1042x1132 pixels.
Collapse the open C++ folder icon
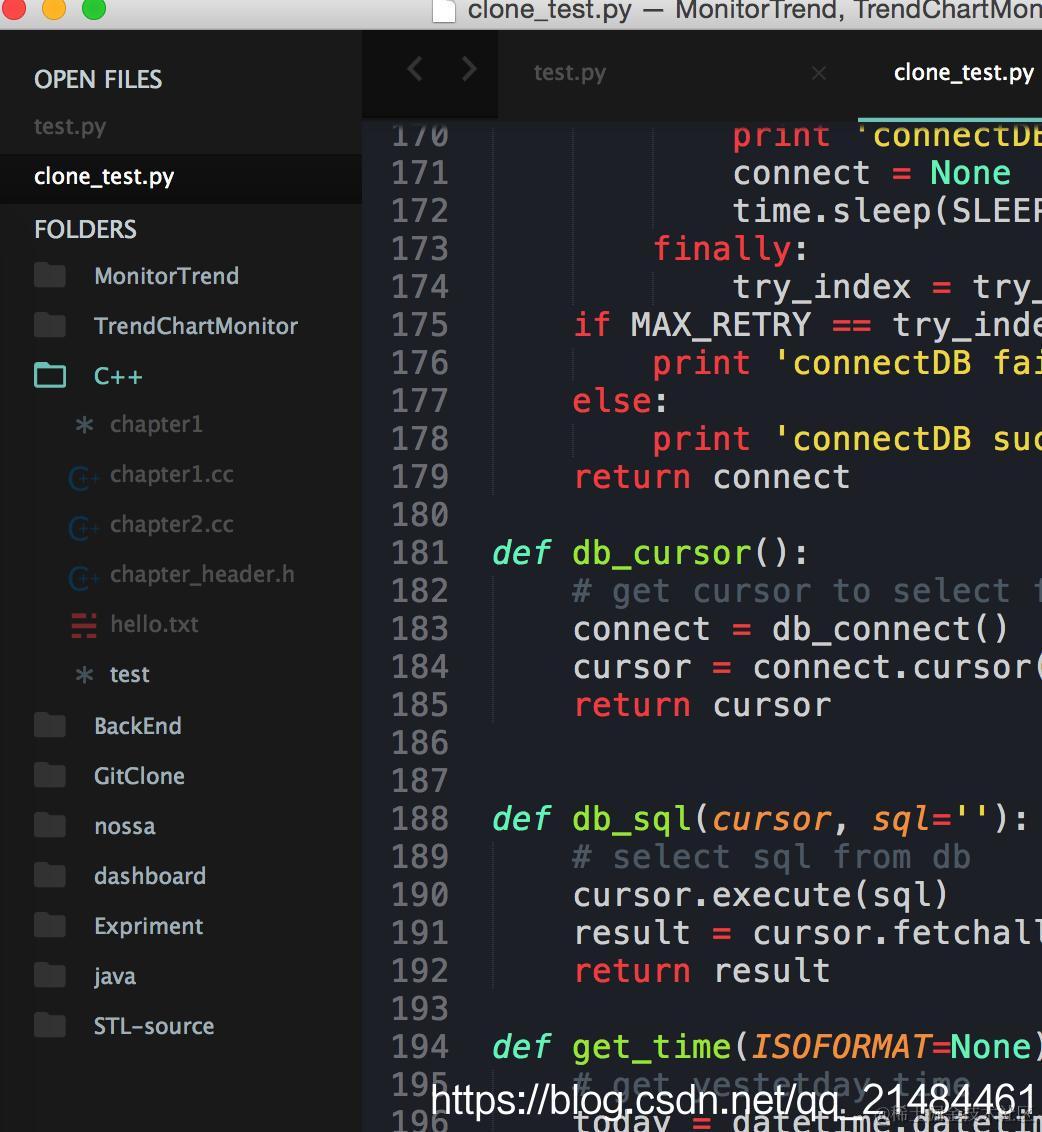tap(50, 375)
